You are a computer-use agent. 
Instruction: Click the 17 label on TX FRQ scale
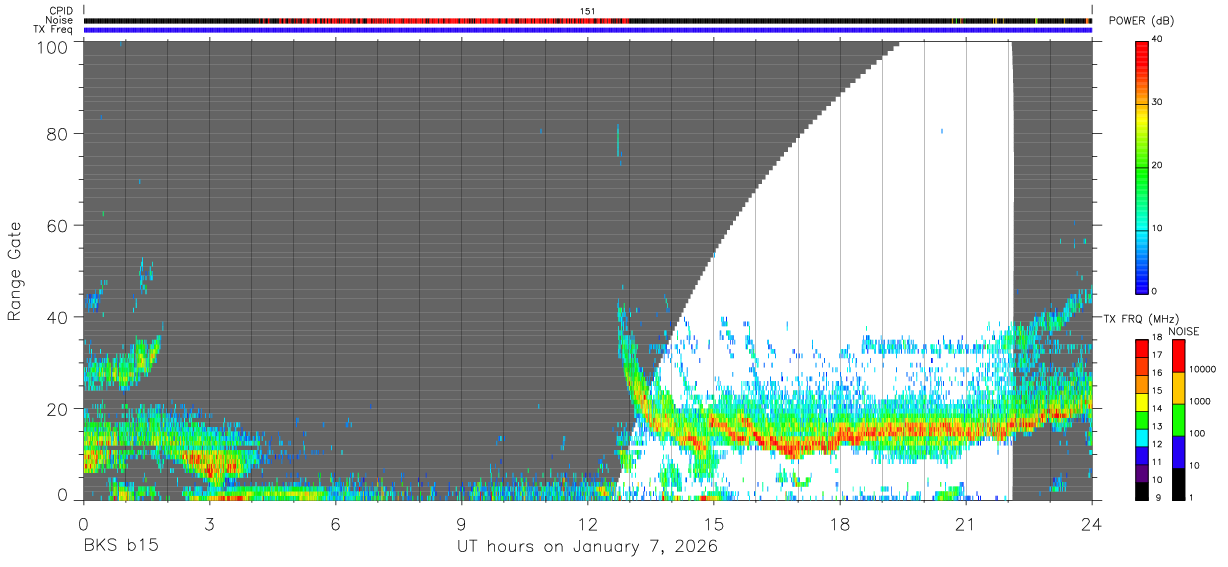click(x=1158, y=355)
